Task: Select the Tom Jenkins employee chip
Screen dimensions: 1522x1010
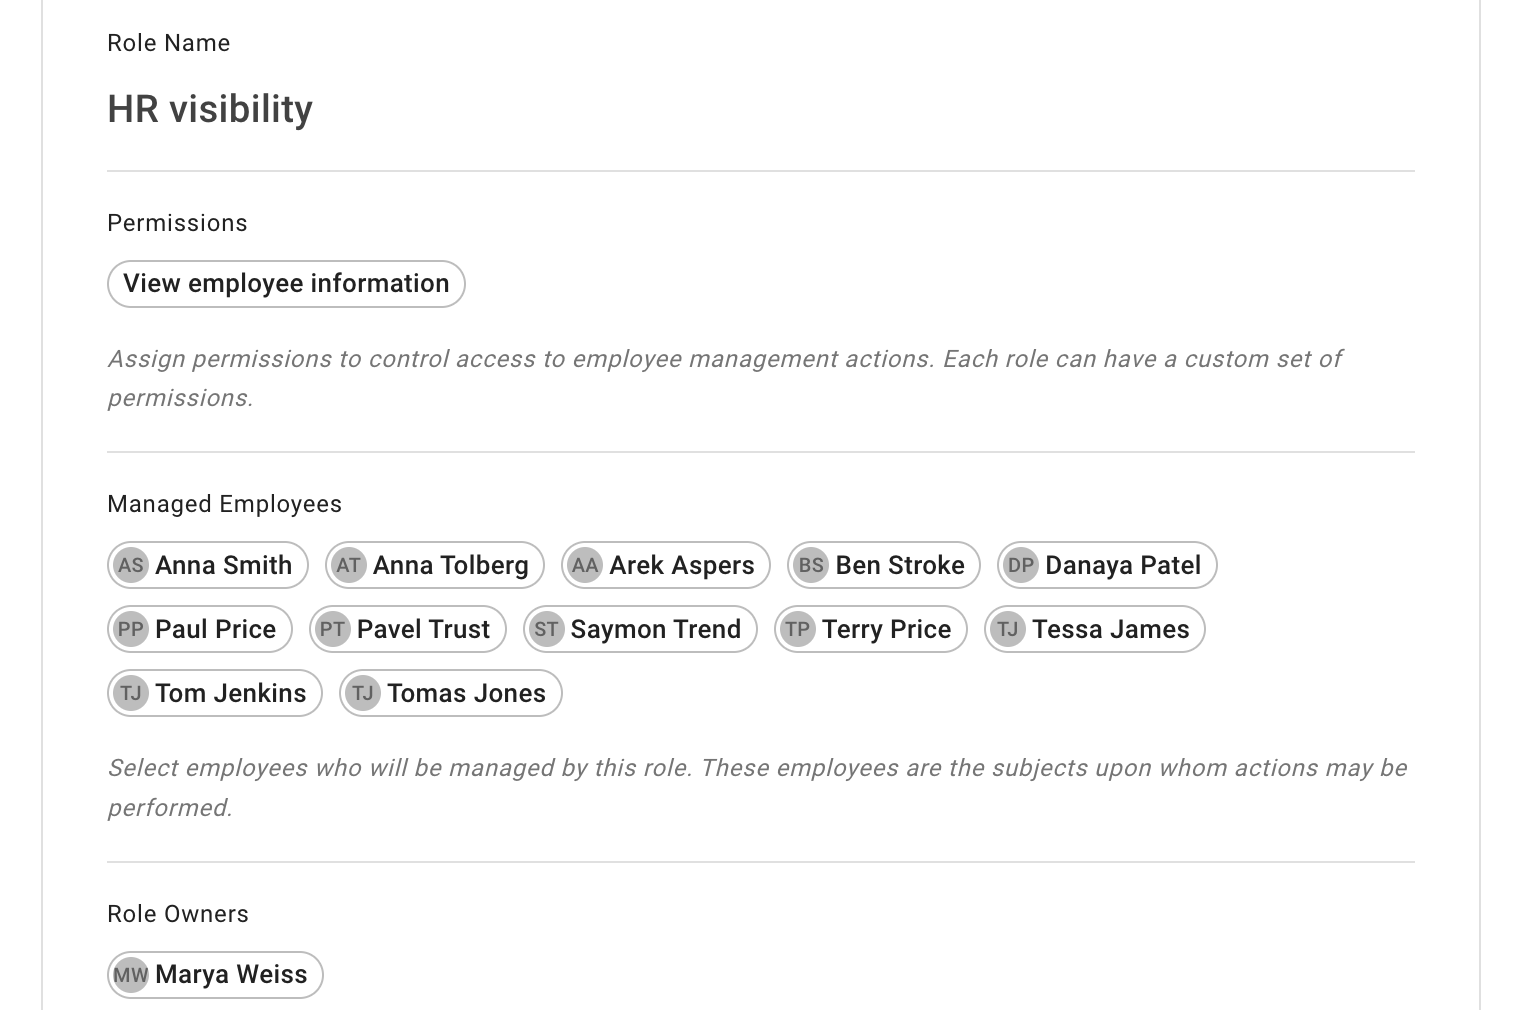Action: (213, 693)
